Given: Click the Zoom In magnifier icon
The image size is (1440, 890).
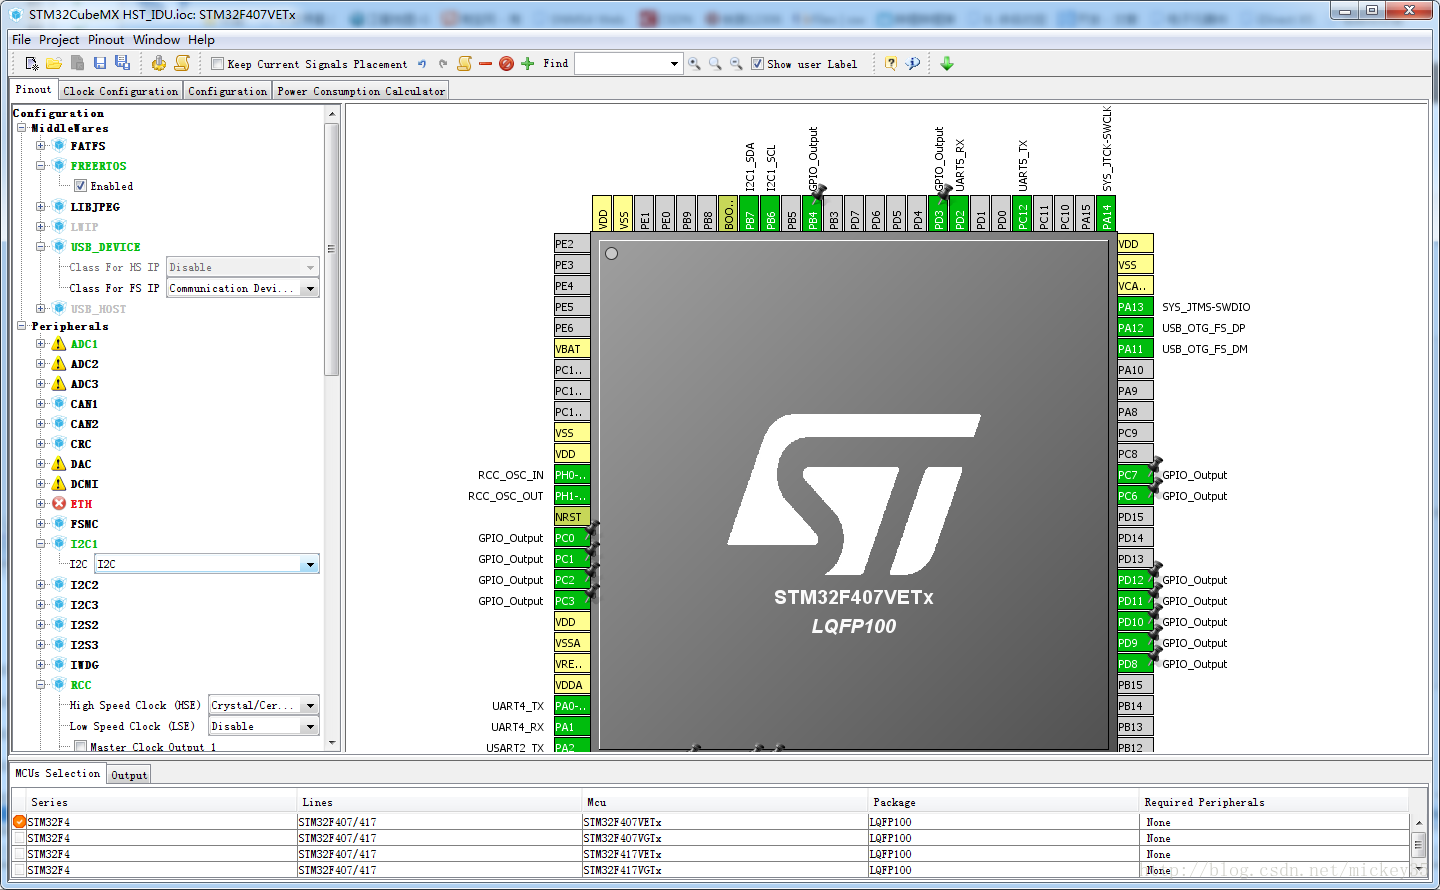Looking at the screenshot, I should pyautogui.click(x=694, y=63).
